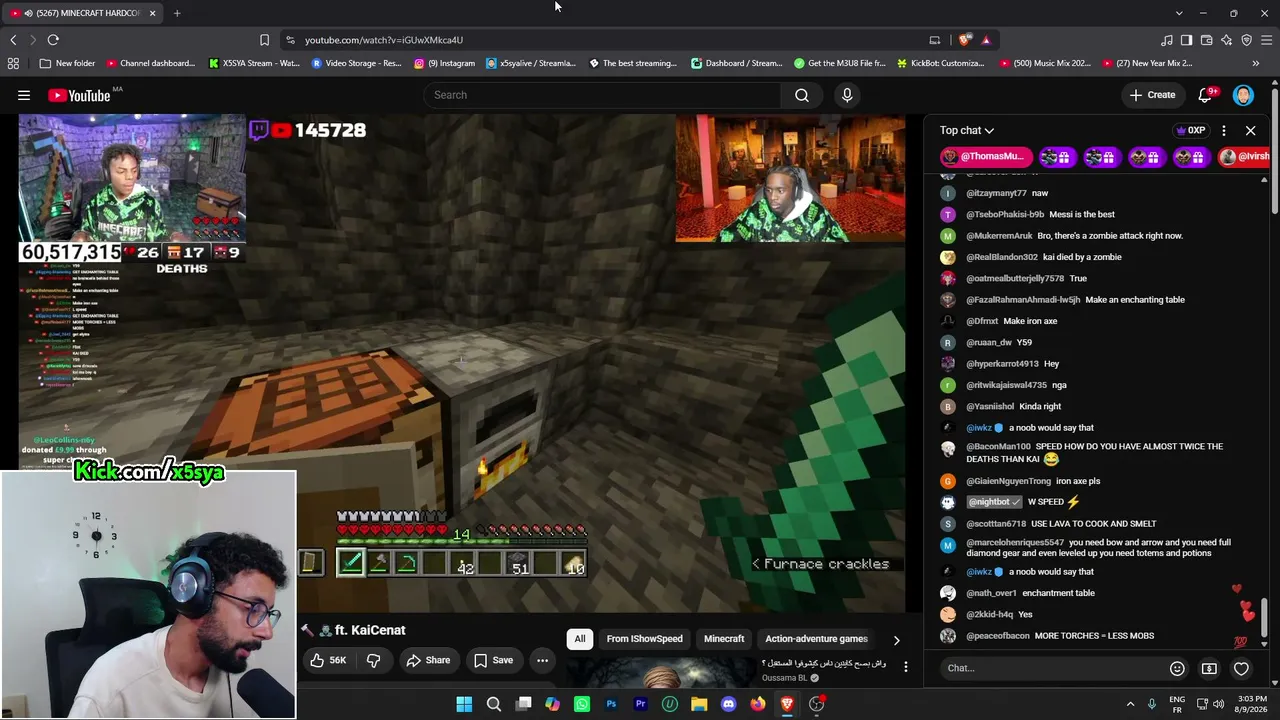The height and width of the screenshot is (720, 1280).
Task: Click the address bar URL
Action: point(384,40)
